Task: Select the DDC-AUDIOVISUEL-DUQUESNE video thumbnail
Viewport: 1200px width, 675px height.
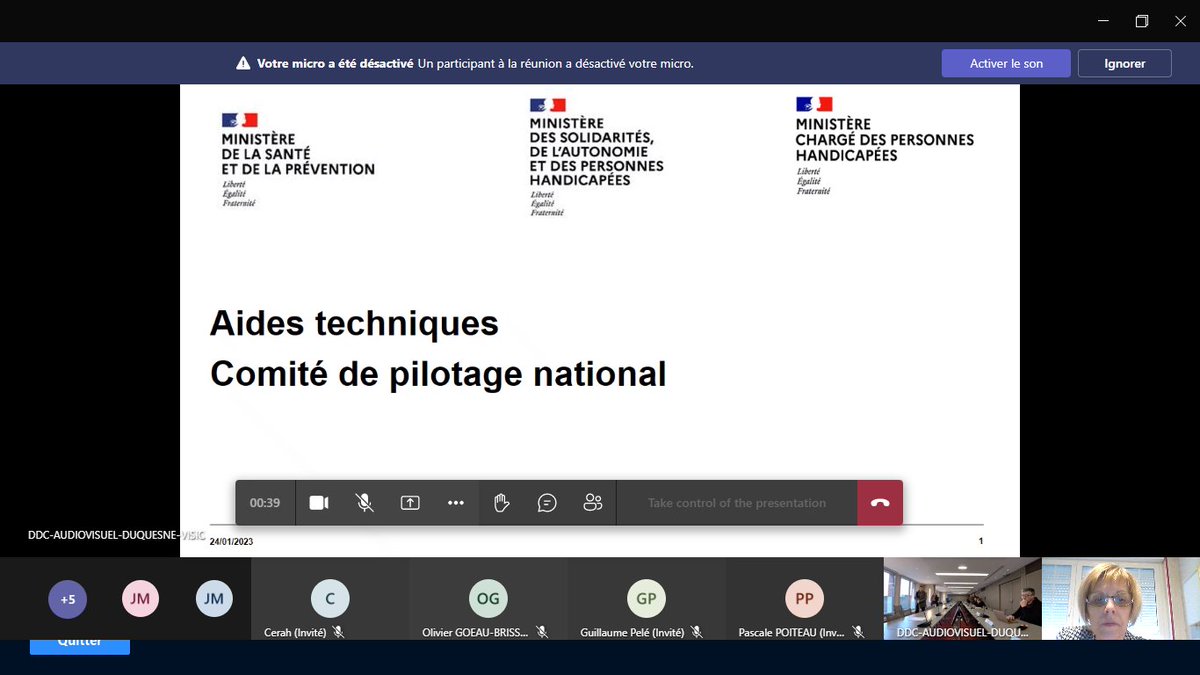Action: click(x=960, y=598)
